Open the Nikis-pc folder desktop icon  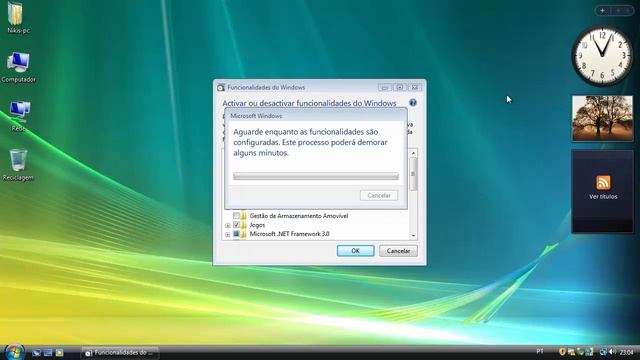[17, 17]
